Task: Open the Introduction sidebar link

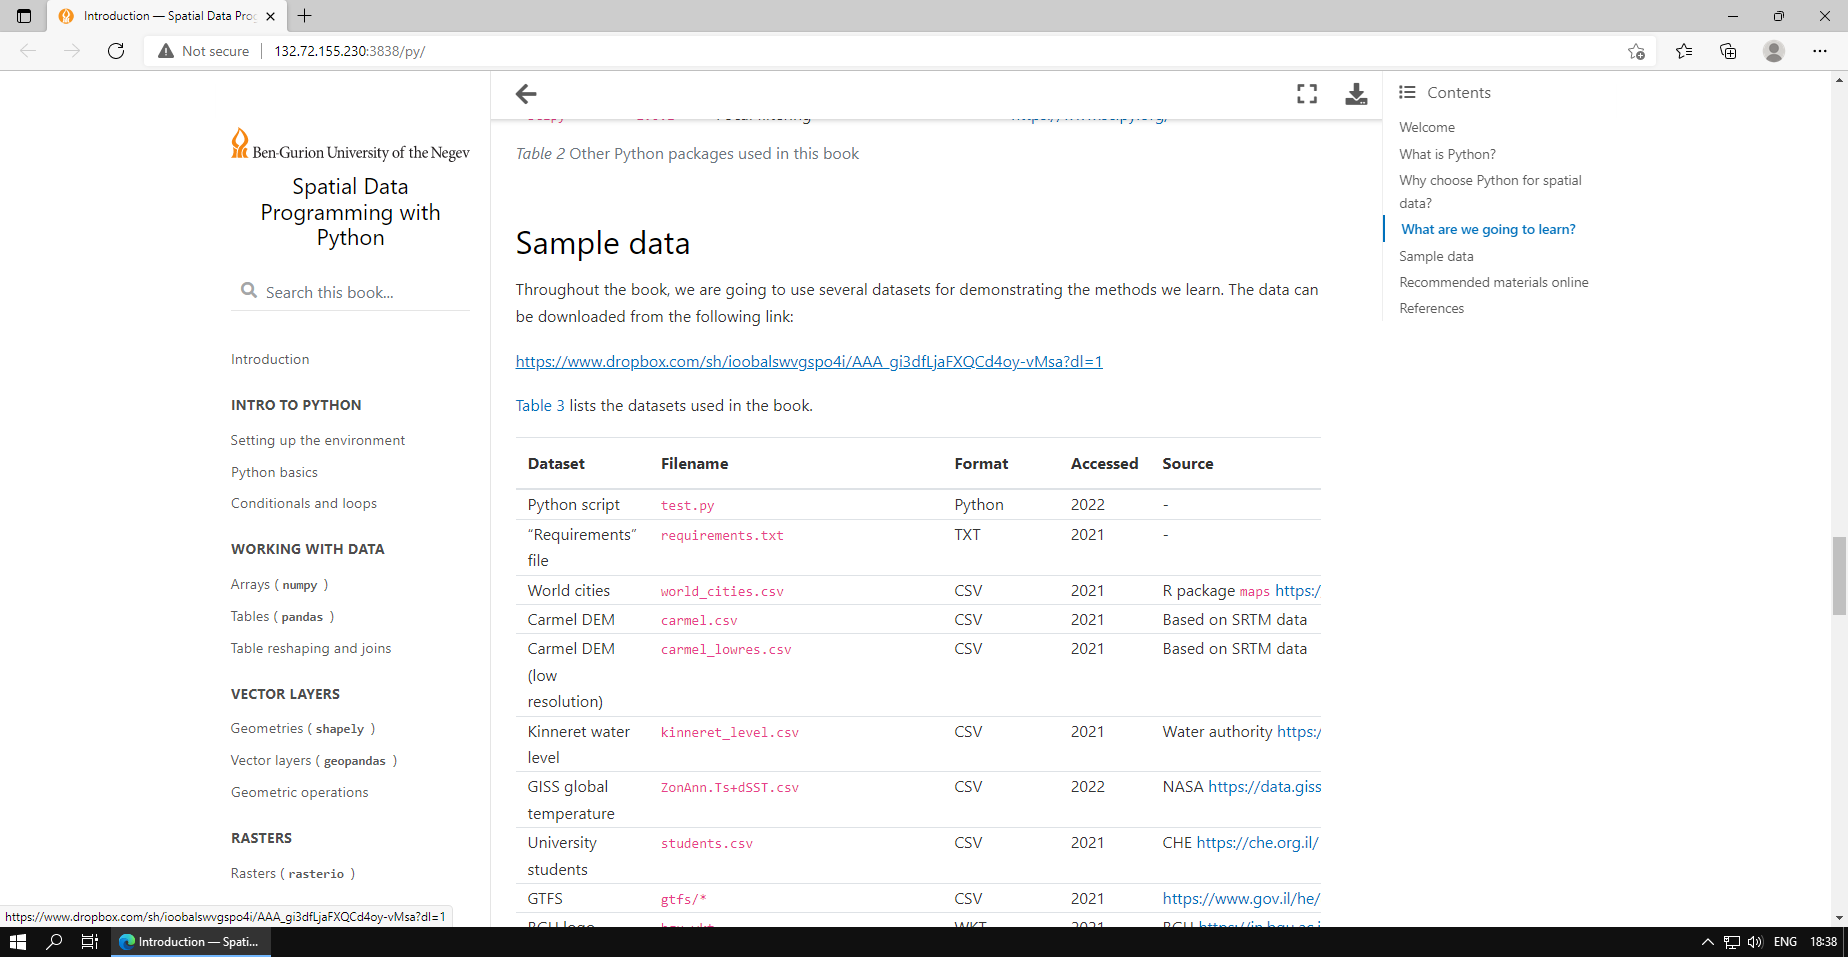Action: pos(270,359)
